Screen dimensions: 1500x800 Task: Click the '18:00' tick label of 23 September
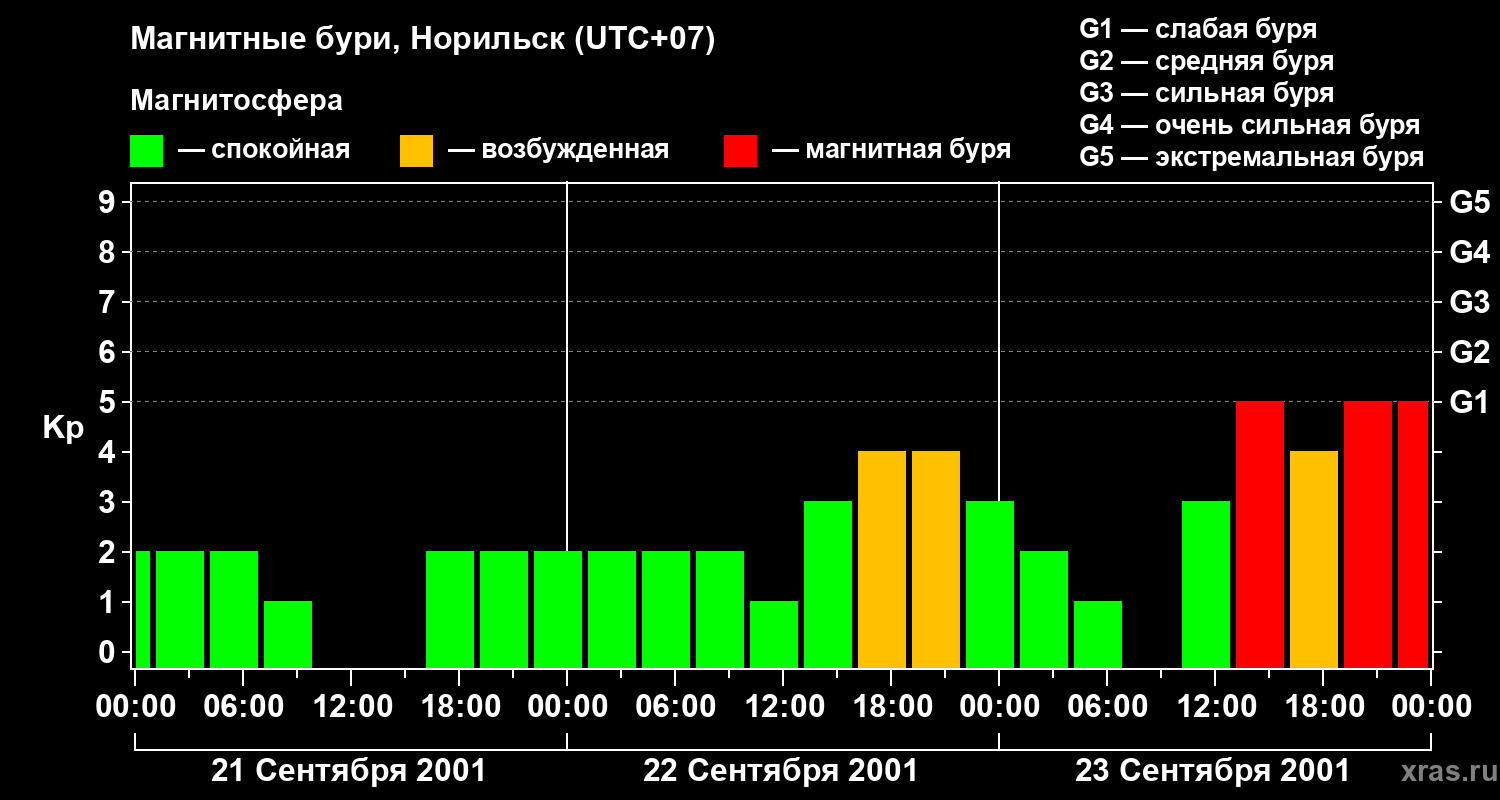pyautogui.click(x=1323, y=706)
